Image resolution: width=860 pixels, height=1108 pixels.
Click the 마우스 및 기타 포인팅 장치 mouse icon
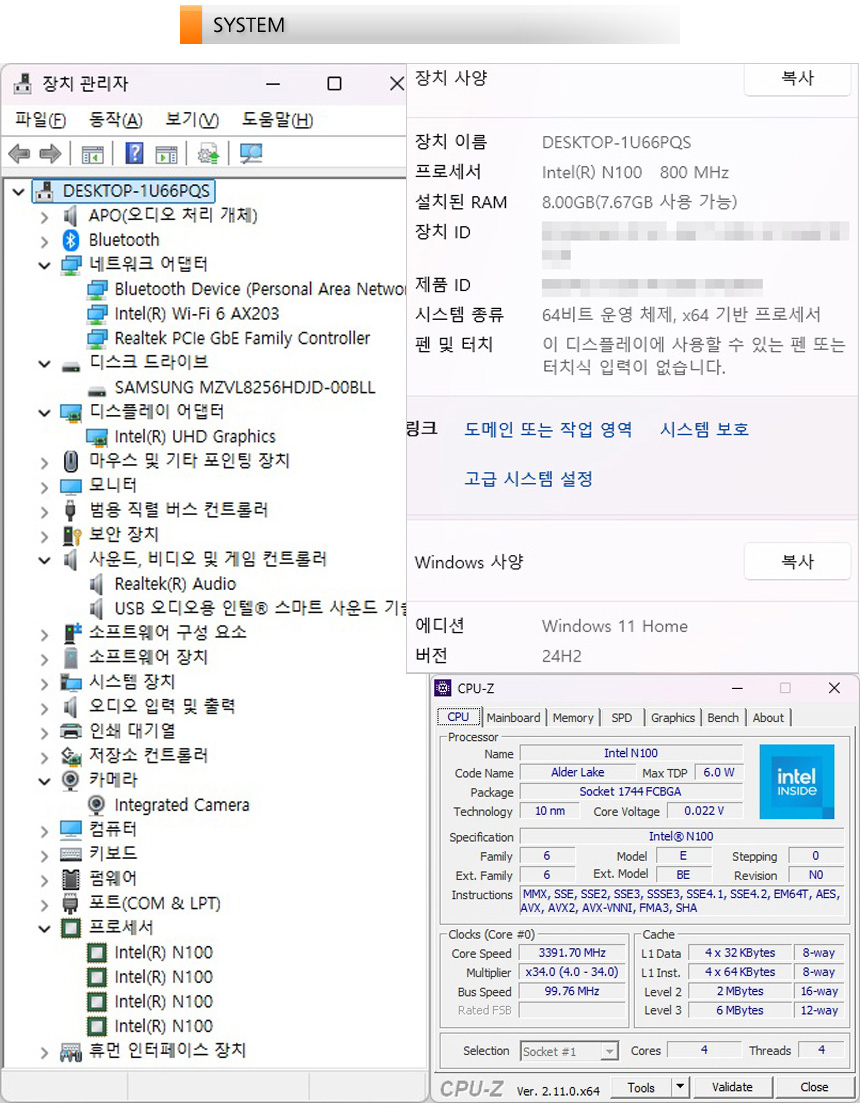pyautogui.click(x=71, y=461)
